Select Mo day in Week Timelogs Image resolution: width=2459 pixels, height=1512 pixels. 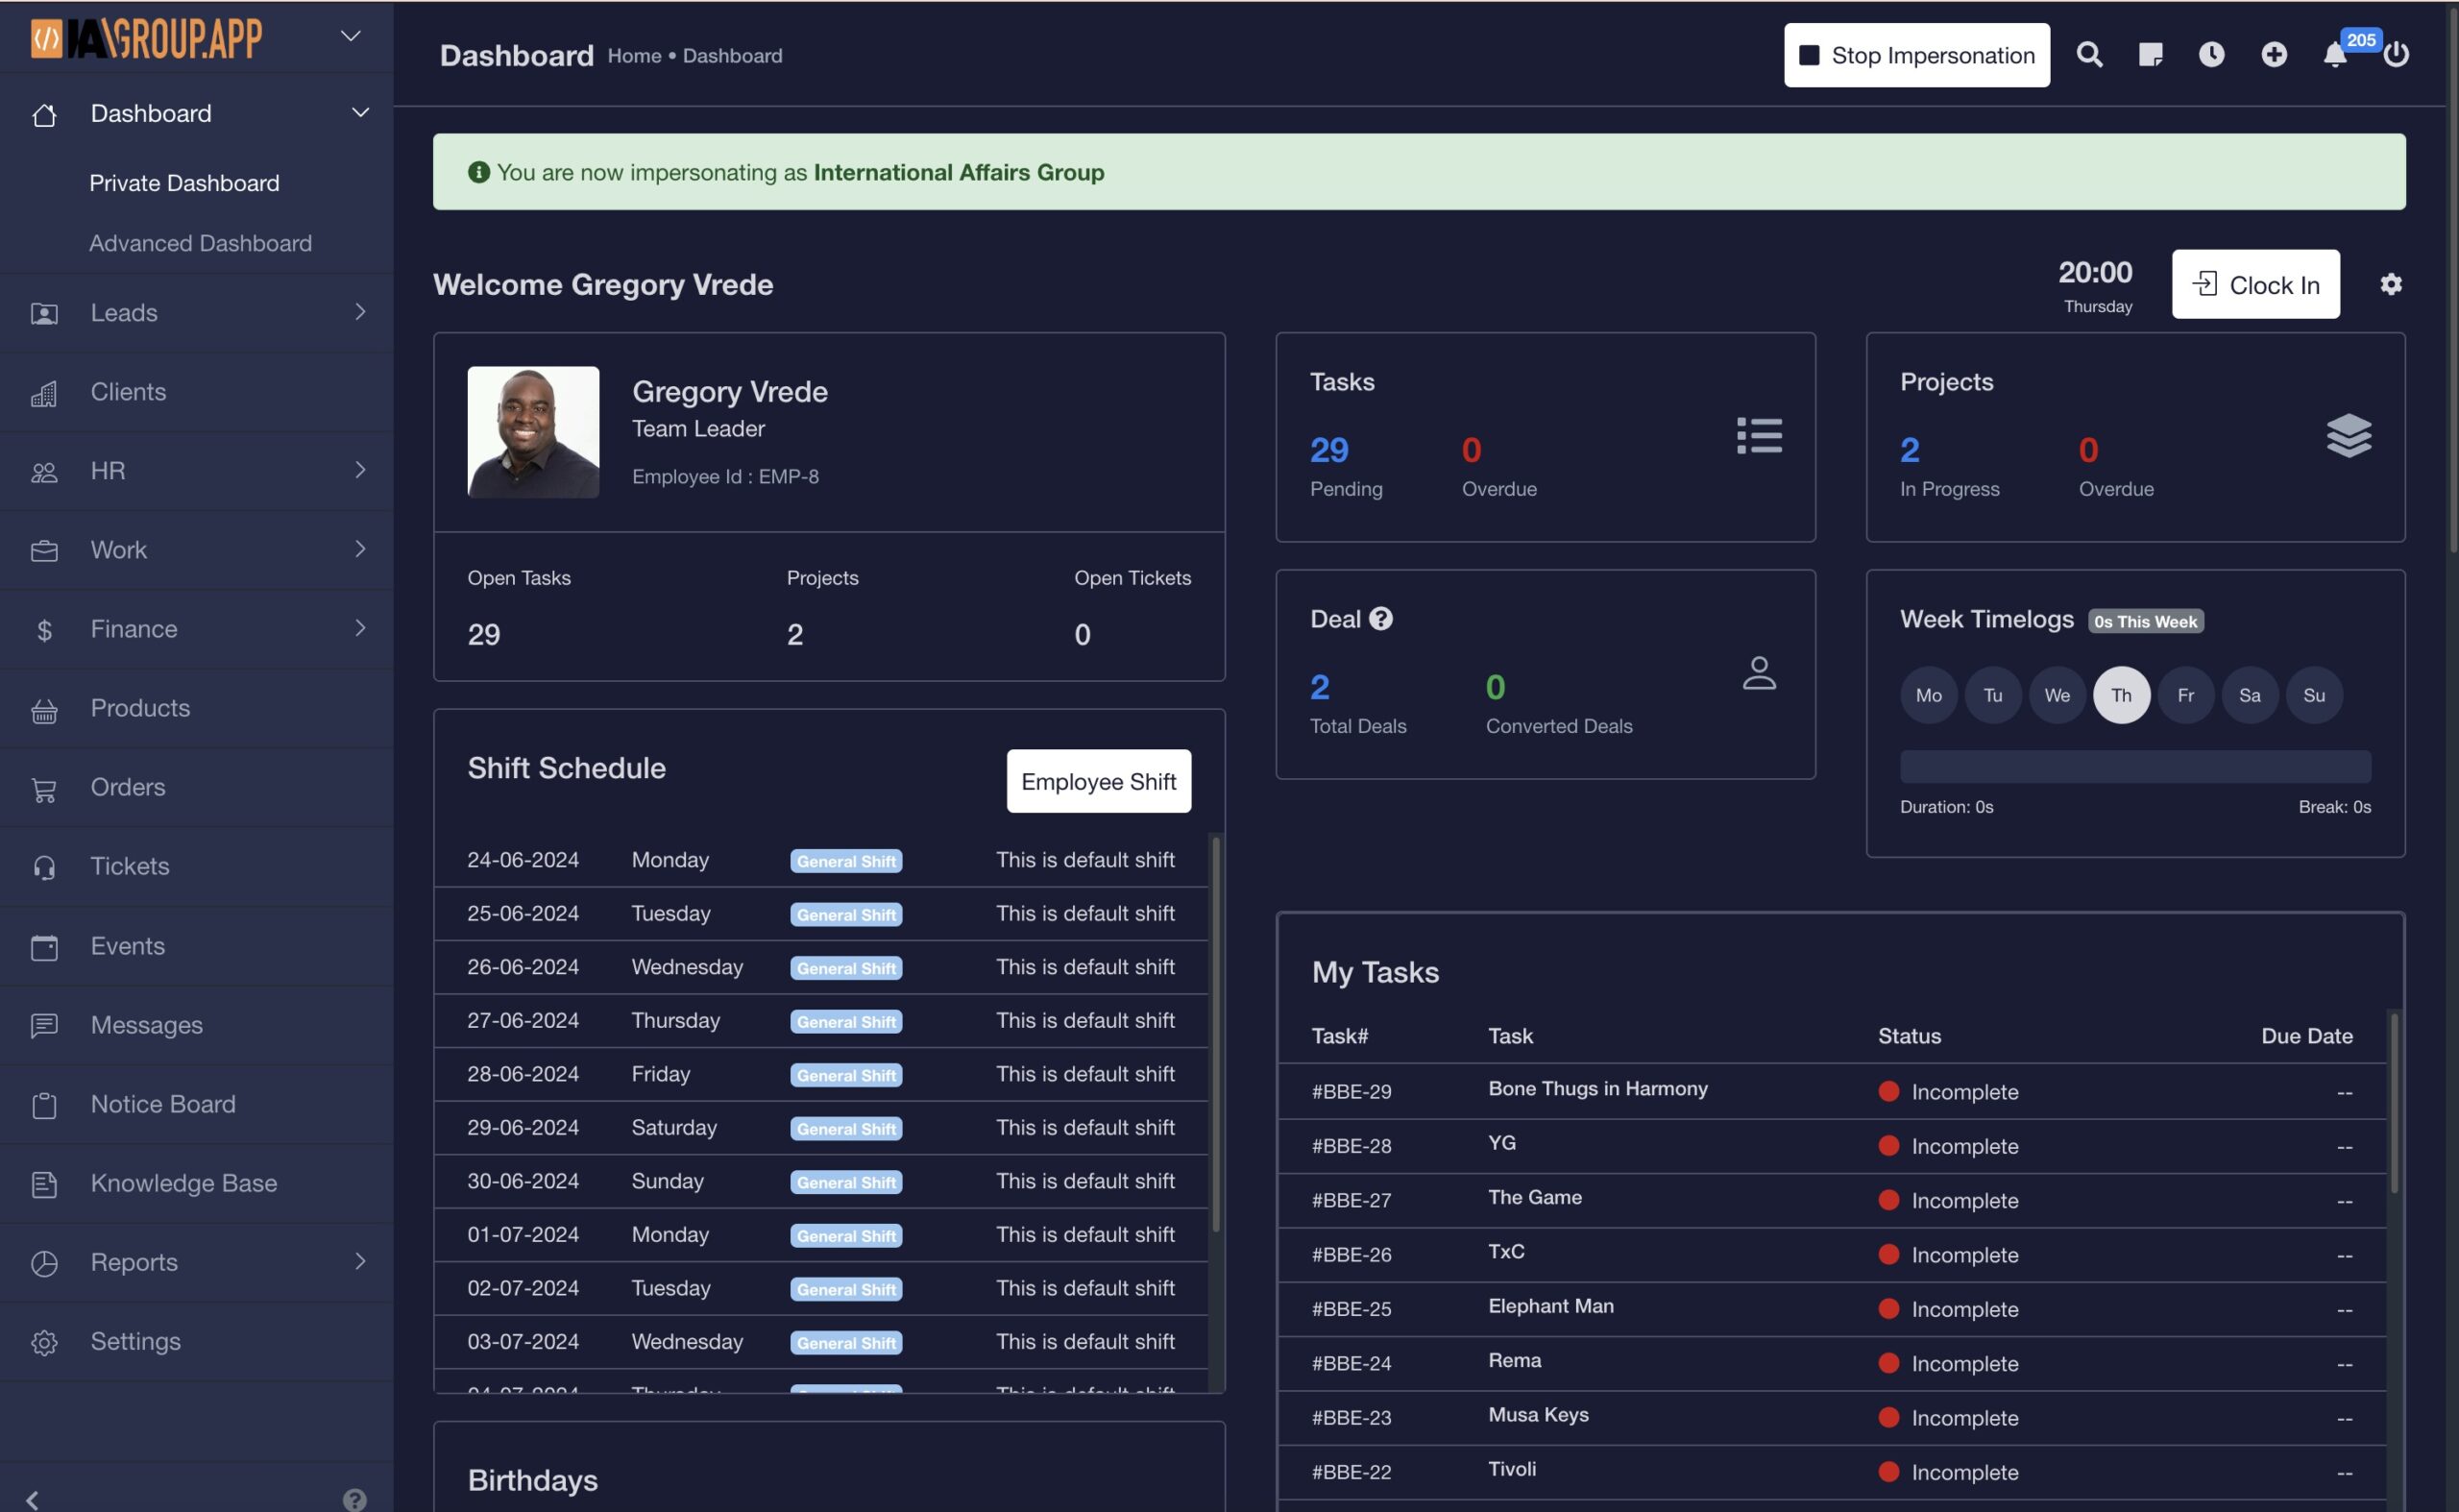pos(1928,695)
